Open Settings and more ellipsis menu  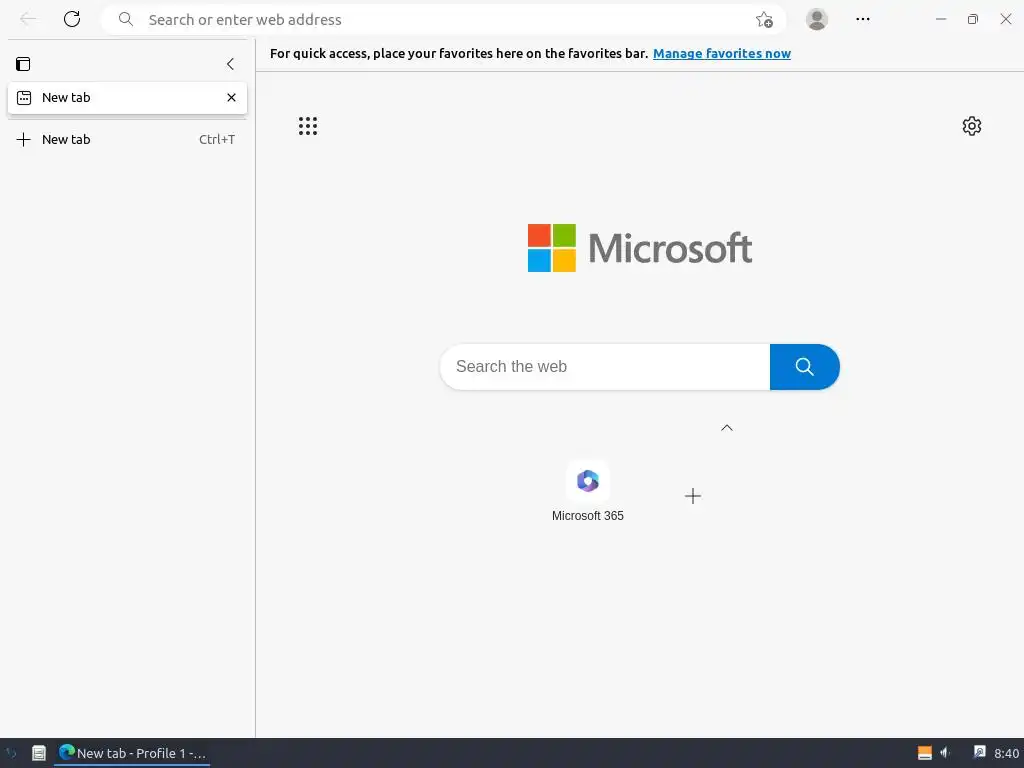tap(863, 19)
